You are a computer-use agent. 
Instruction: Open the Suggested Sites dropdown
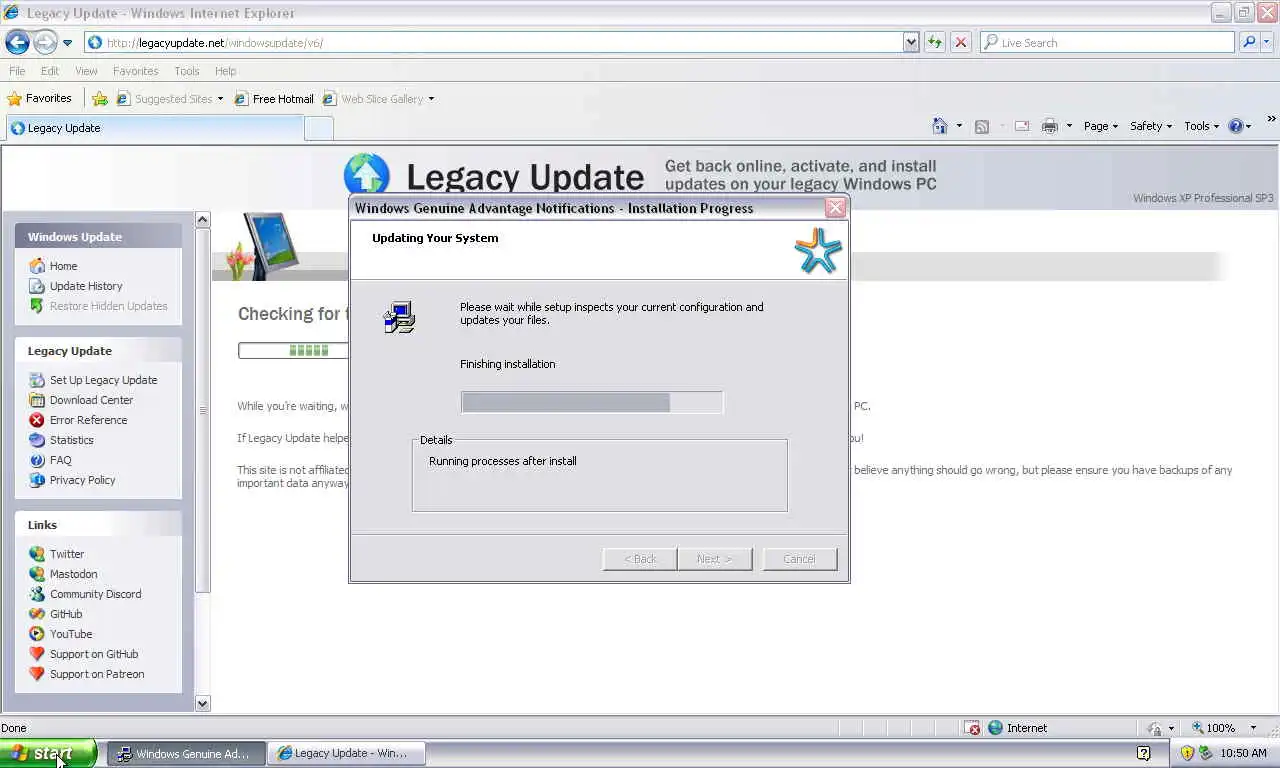pyautogui.click(x=170, y=98)
